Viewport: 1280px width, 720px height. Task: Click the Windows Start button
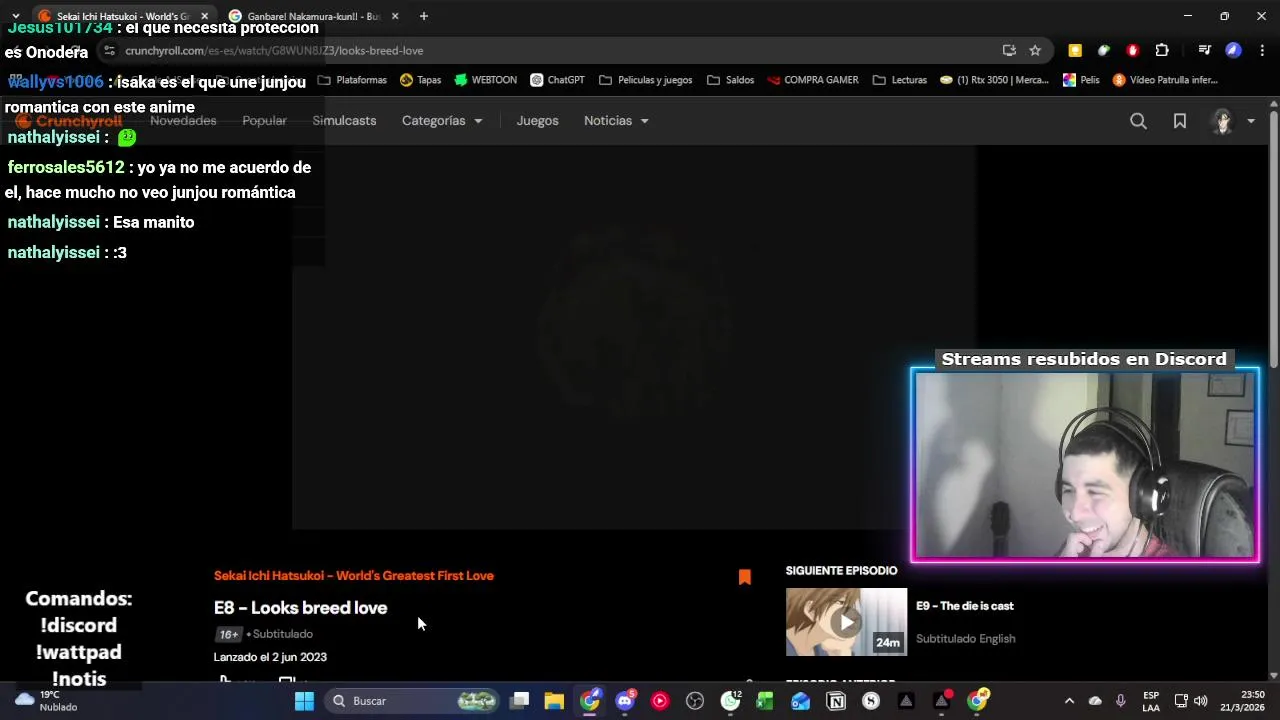(x=304, y=701)
